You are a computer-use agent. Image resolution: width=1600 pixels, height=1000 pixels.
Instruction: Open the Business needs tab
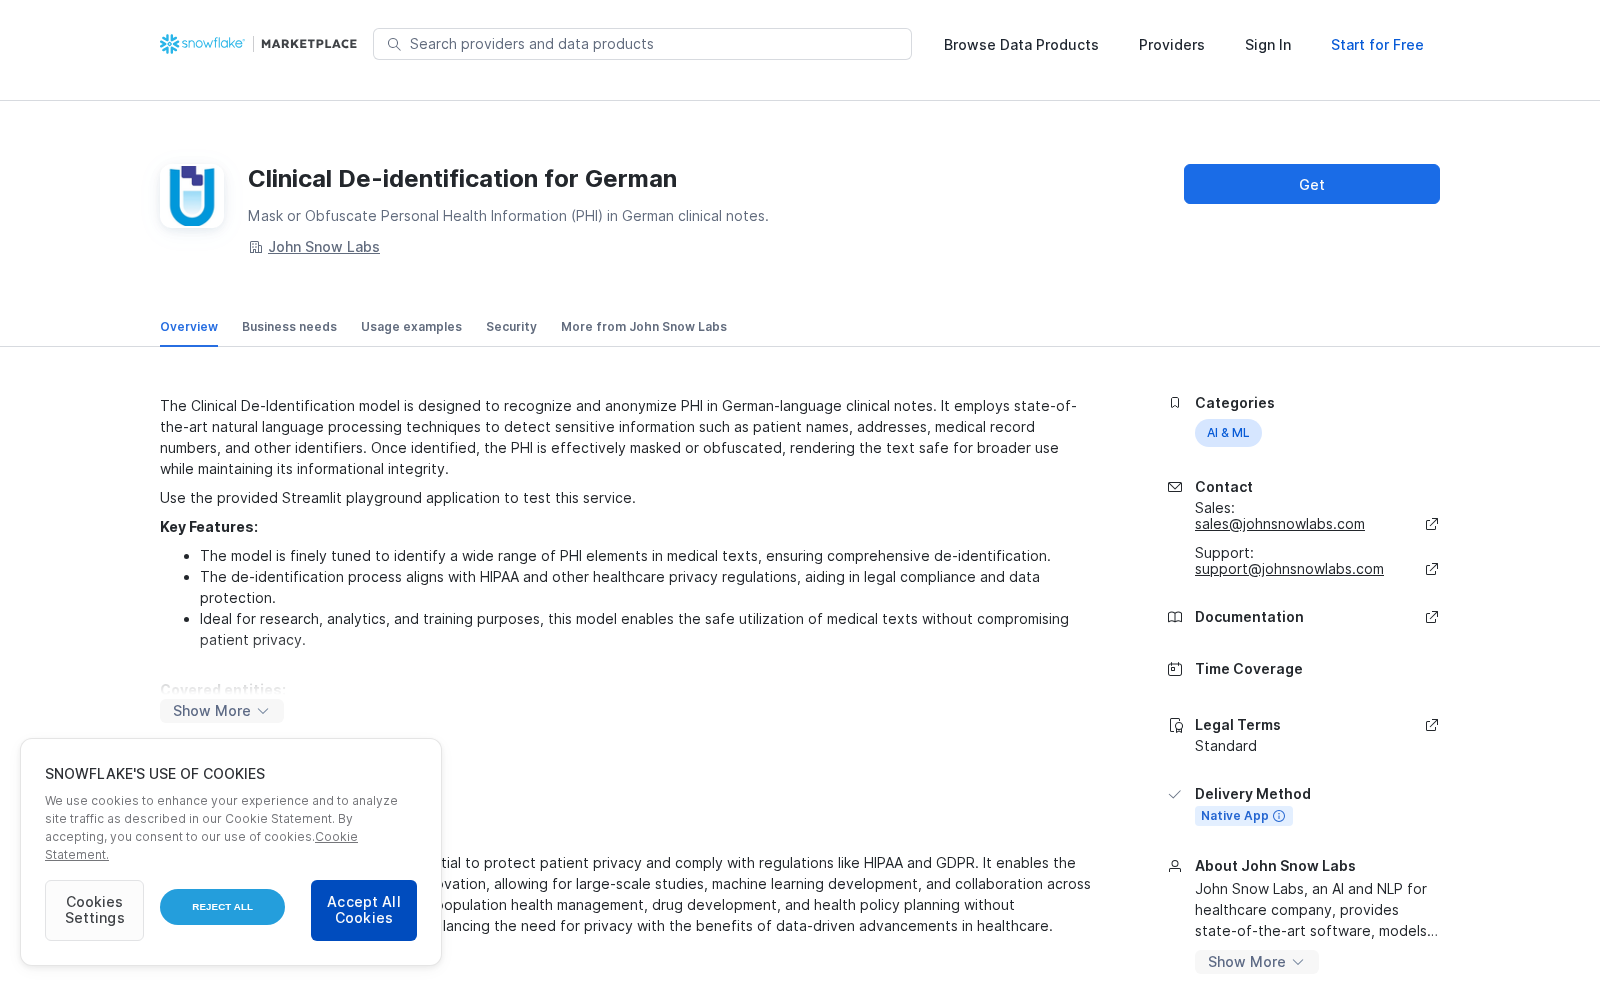289,327
